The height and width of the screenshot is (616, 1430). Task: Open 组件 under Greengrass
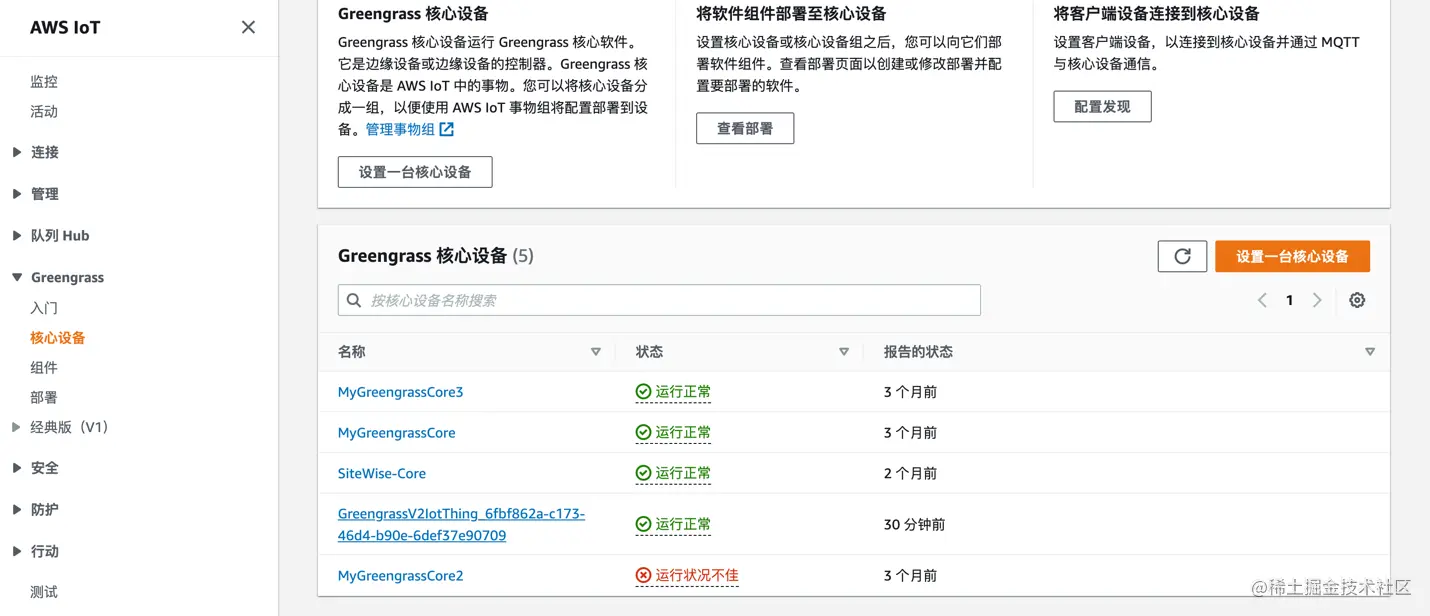44,367
